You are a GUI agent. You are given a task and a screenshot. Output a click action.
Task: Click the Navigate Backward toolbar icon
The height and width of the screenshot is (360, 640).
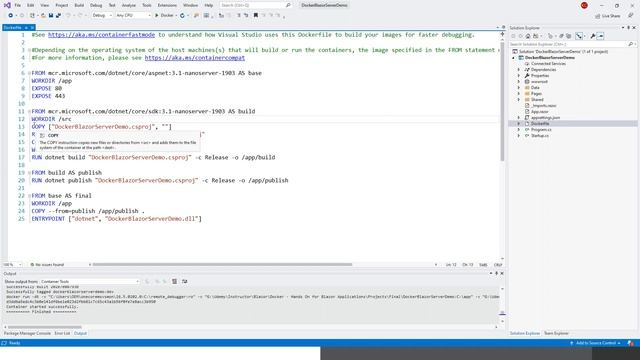[10, 16]
